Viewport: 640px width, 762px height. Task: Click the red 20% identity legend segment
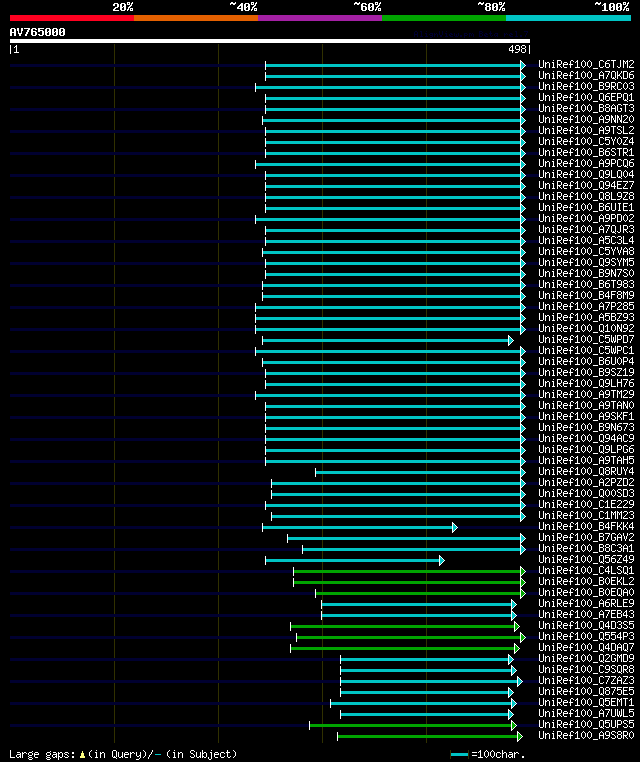tap(72, 18)
